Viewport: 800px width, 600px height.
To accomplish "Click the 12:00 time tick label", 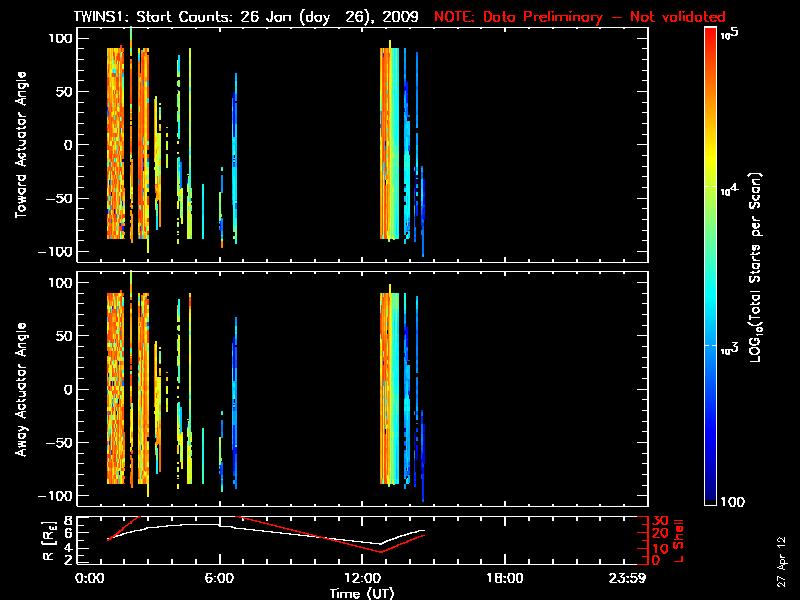I will (364, 579).
